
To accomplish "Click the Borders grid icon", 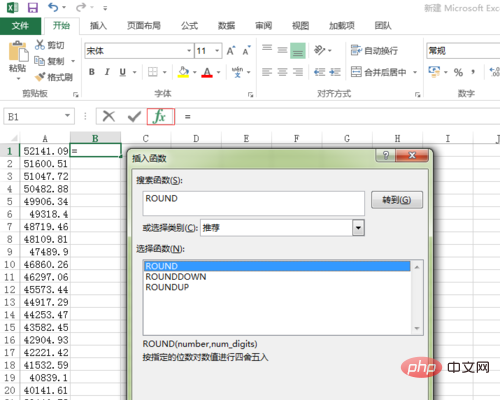I will (x=153, y=72).
